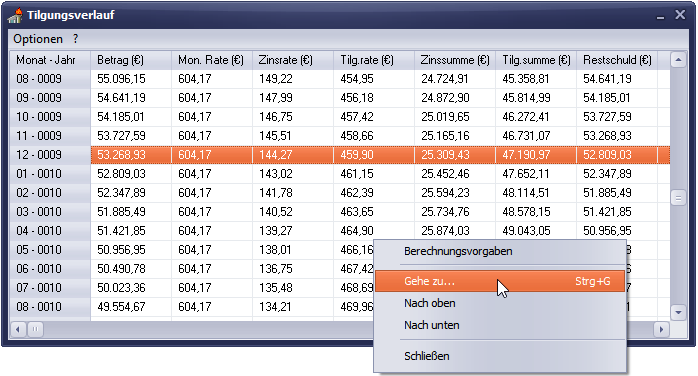The image size is (698, 376).
Task: Click the horizontal scrollbar left arrow
Action: point(18,330)
